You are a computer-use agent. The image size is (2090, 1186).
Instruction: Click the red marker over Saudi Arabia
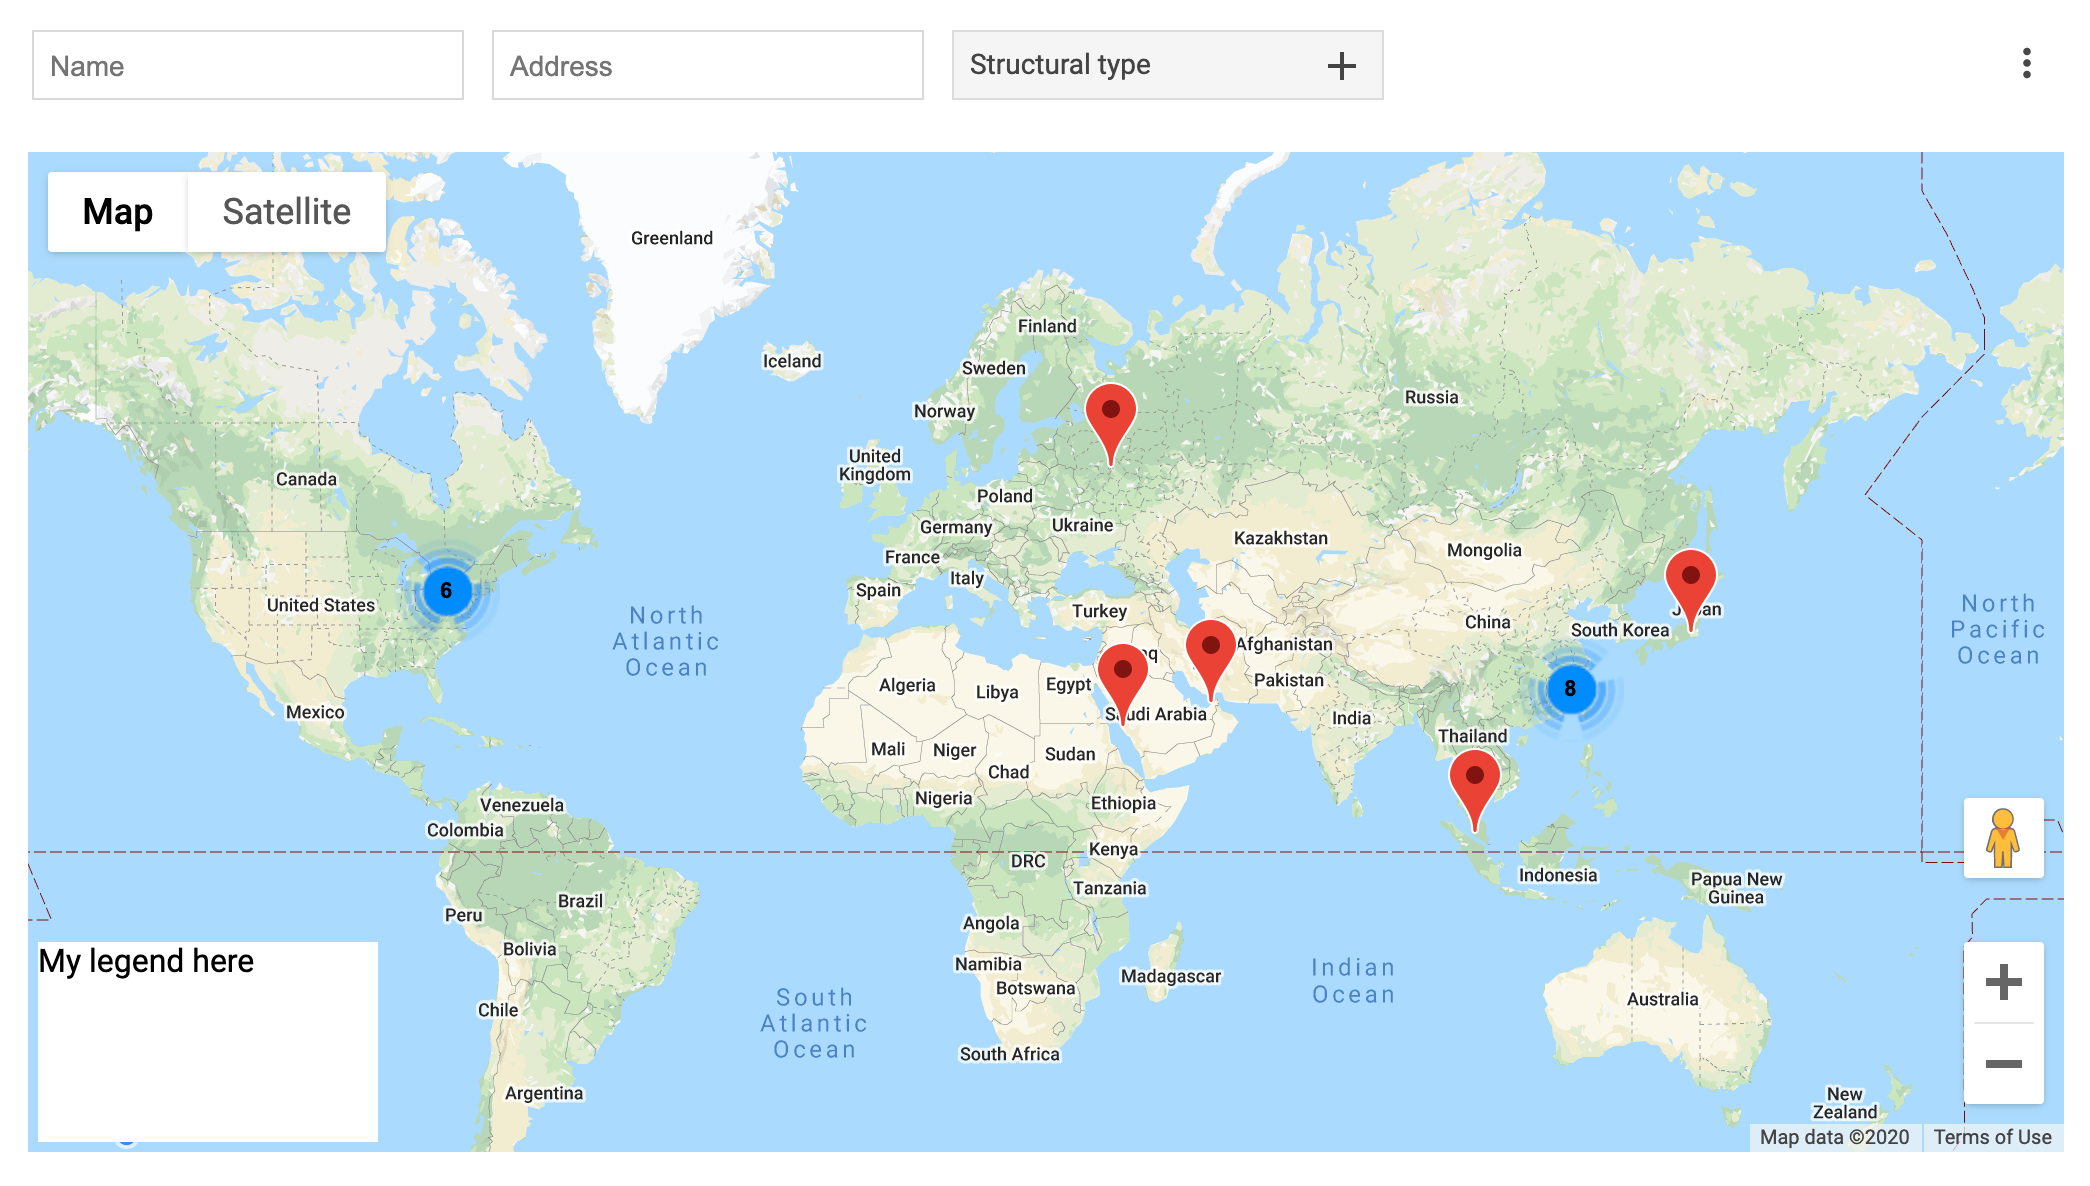click(1124, 670)
